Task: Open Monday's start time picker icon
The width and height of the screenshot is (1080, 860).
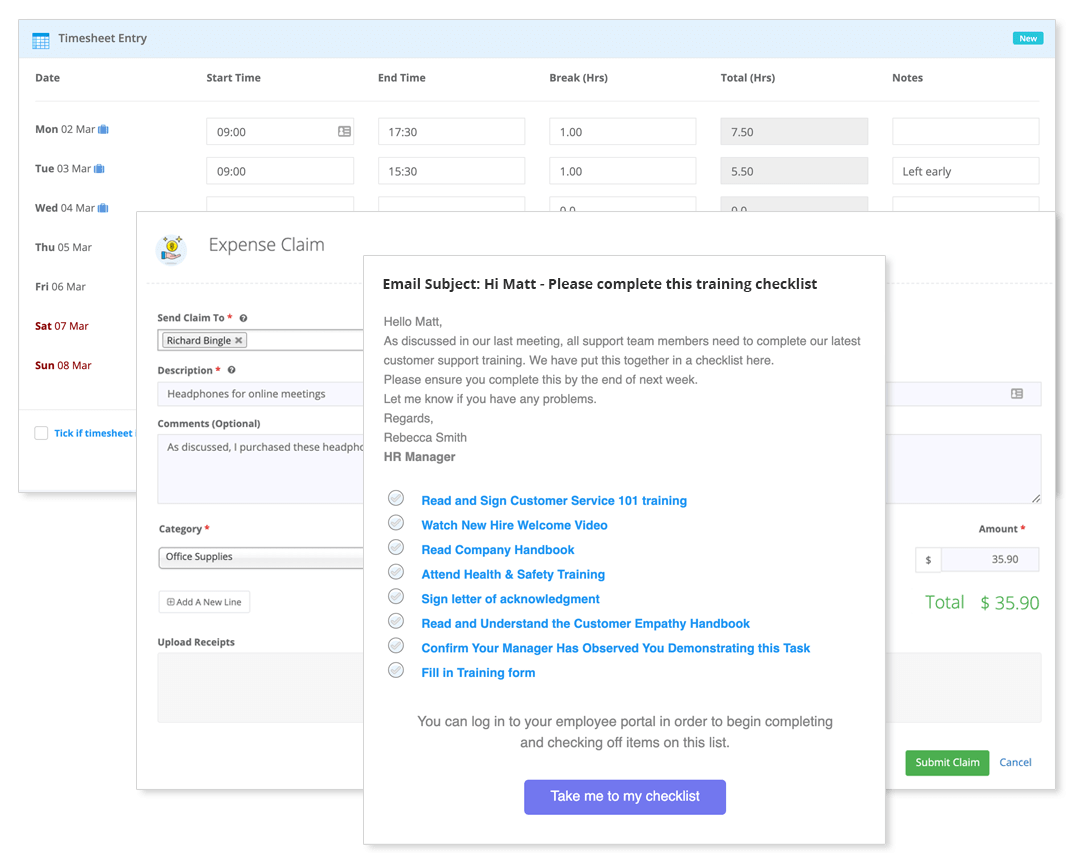Action: click(x=343, y=131)
